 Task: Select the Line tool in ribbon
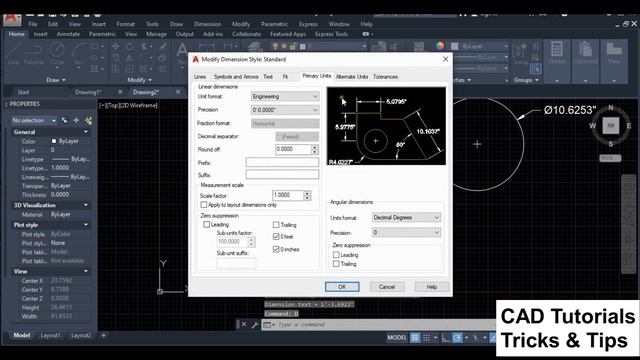click(13, 53)
